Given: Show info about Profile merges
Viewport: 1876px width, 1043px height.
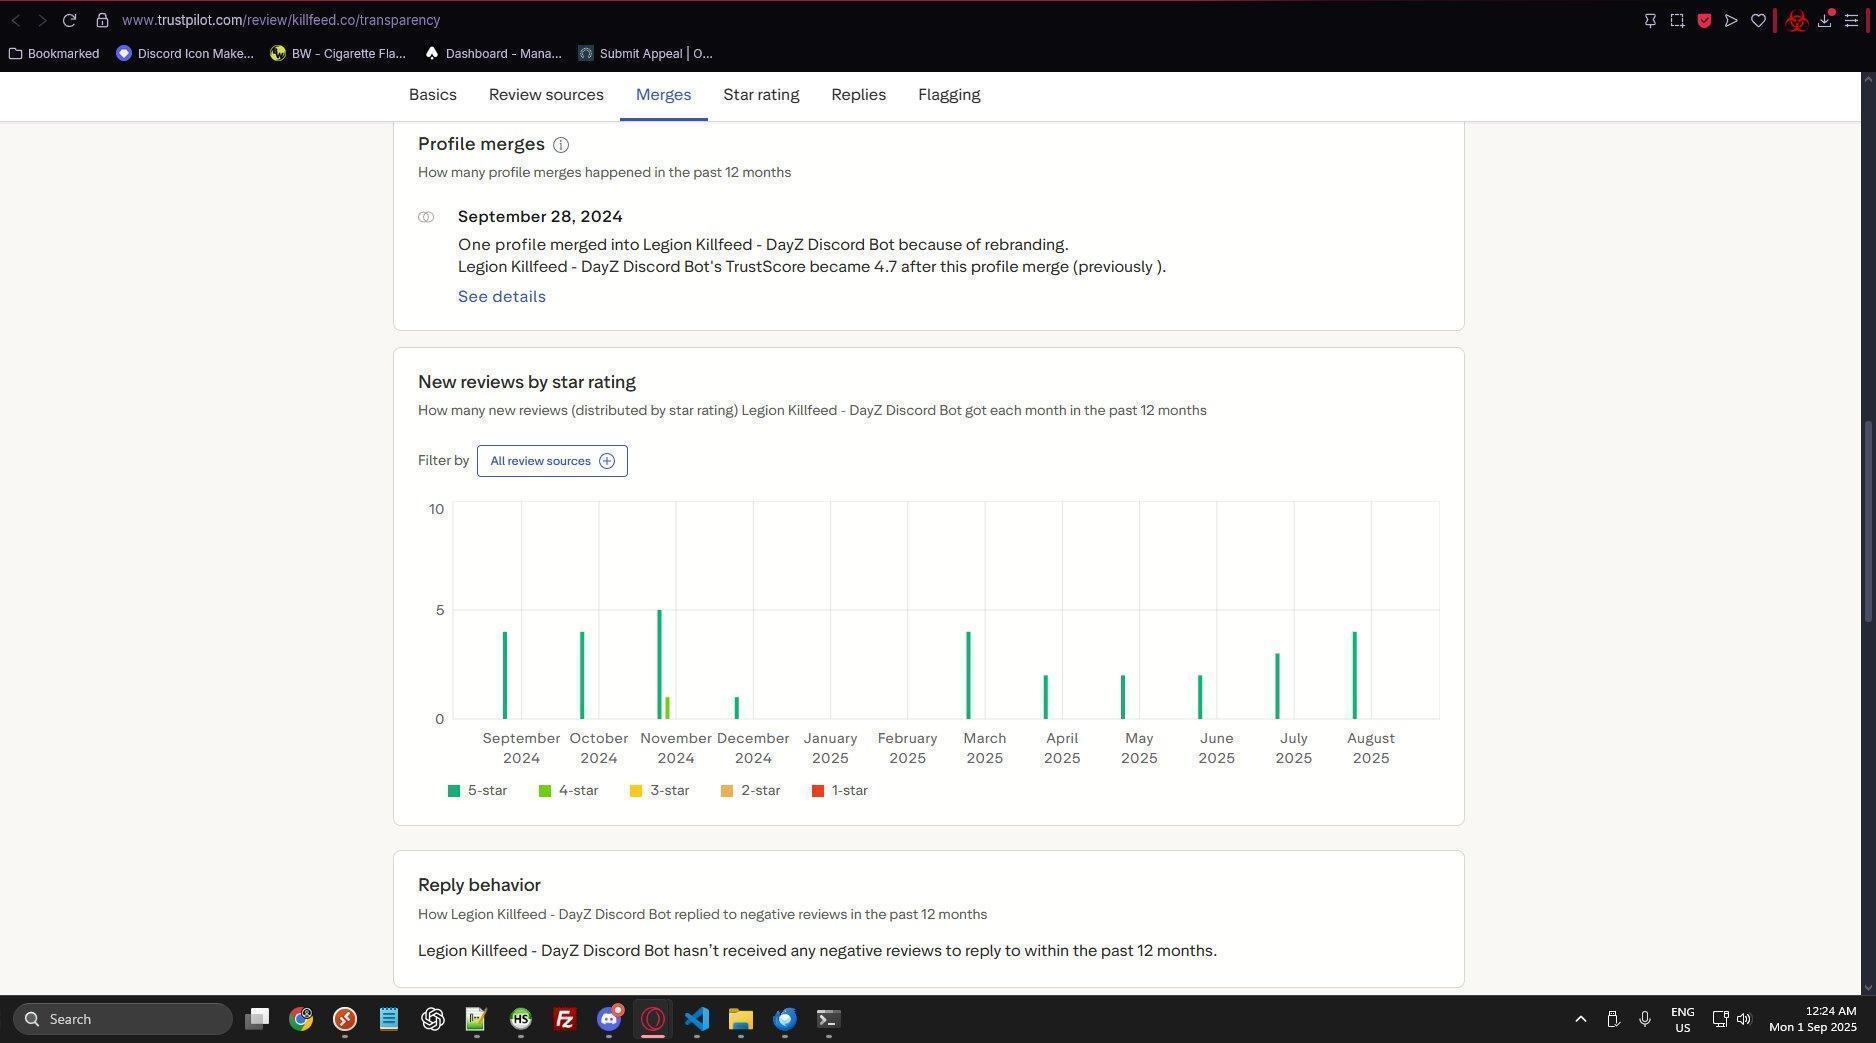Looking at the screenshot, I should 561,145.
